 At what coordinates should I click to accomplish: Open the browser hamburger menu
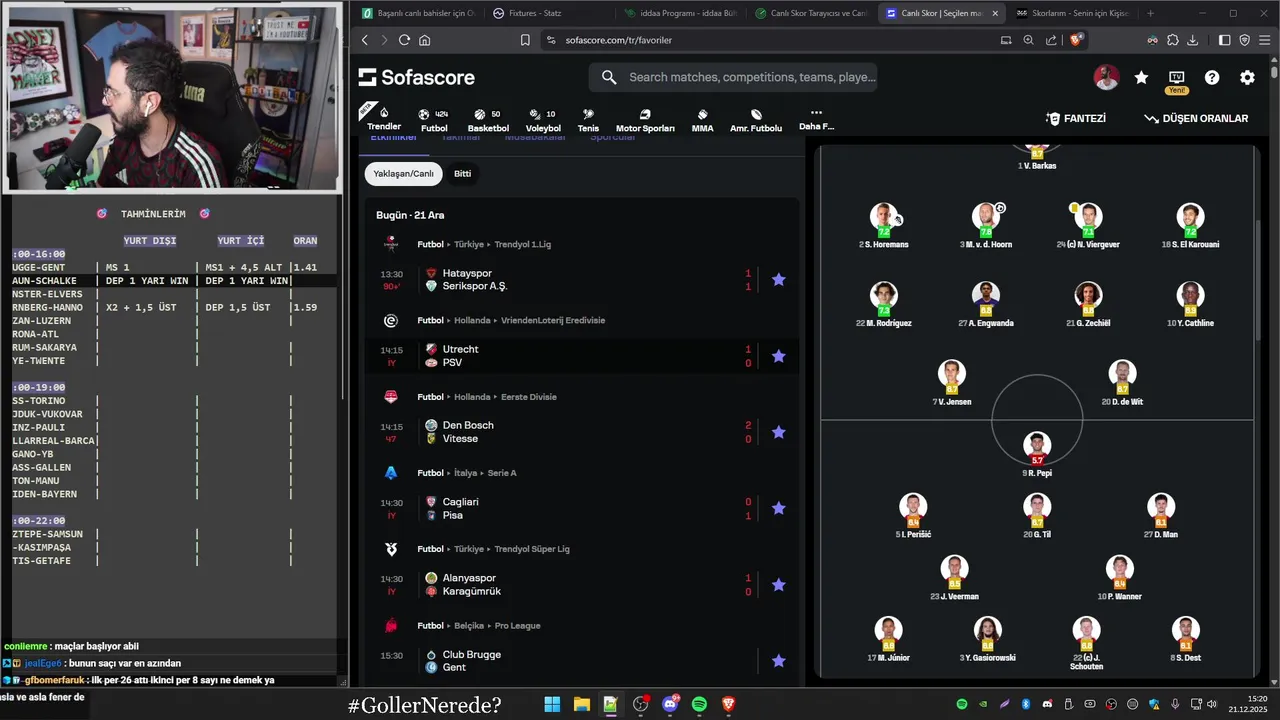[1265, 40]
